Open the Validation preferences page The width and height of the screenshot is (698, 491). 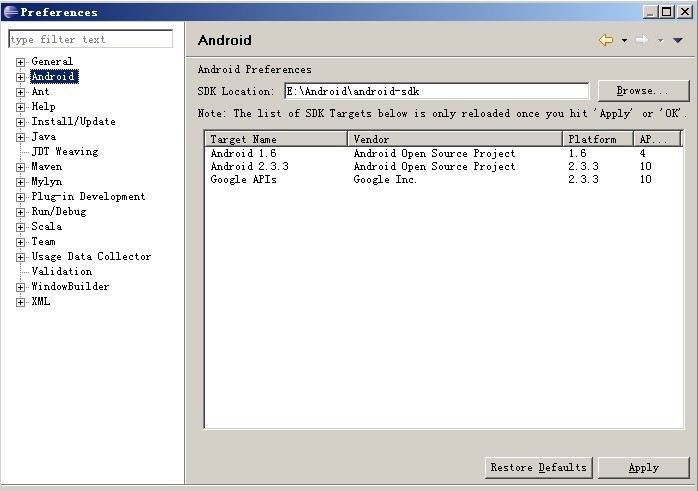62,272
